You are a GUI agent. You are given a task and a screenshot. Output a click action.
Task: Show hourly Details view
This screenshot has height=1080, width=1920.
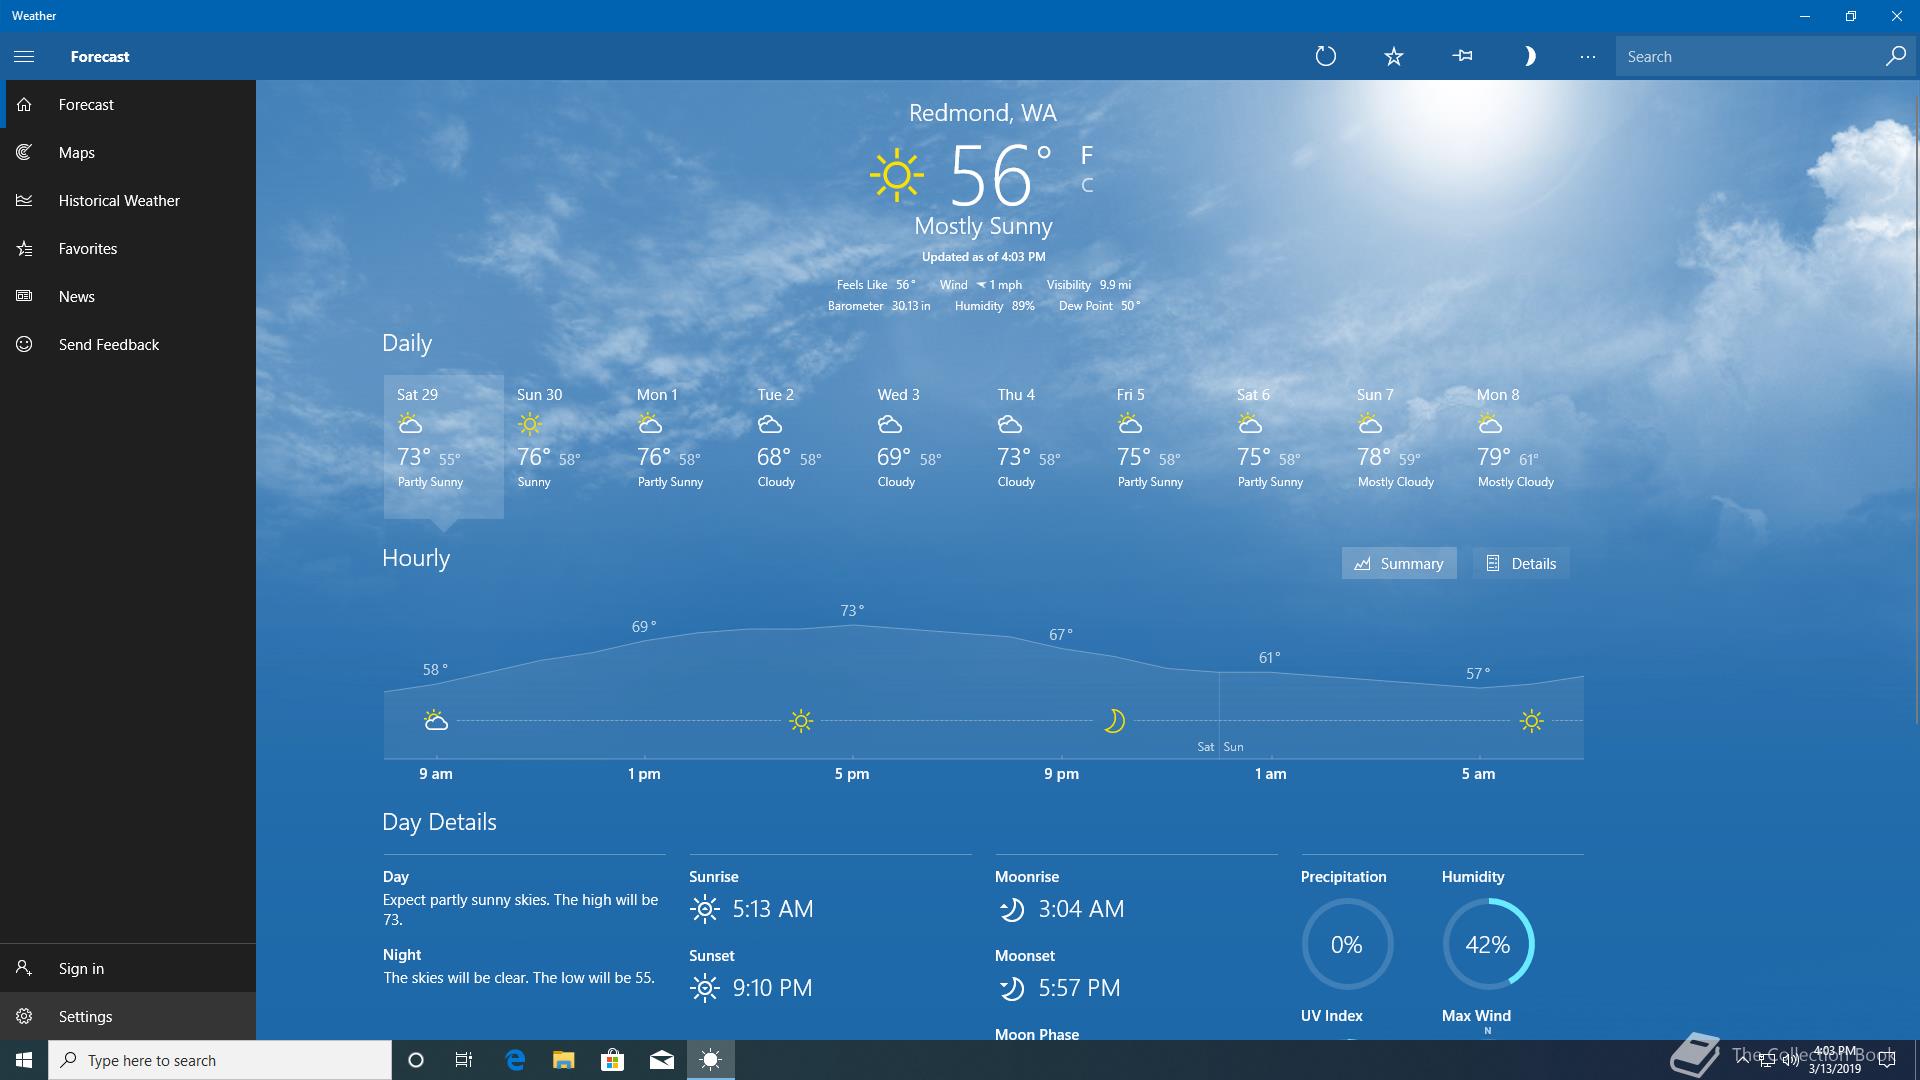click(1521, 564)
